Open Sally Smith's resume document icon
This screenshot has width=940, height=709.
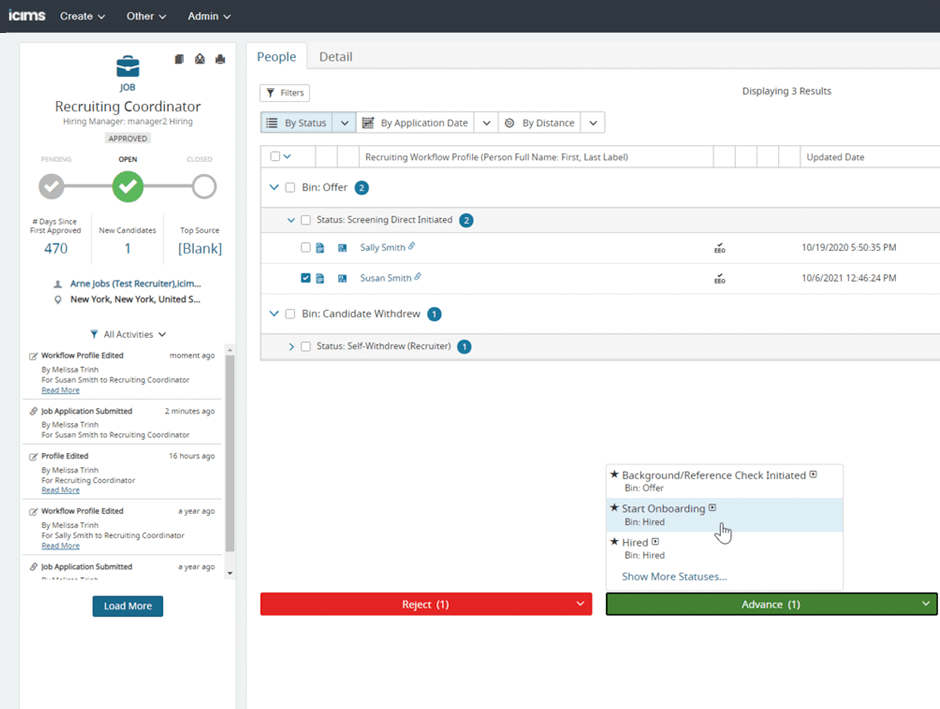pyautogui.click(x=320, y=248)
